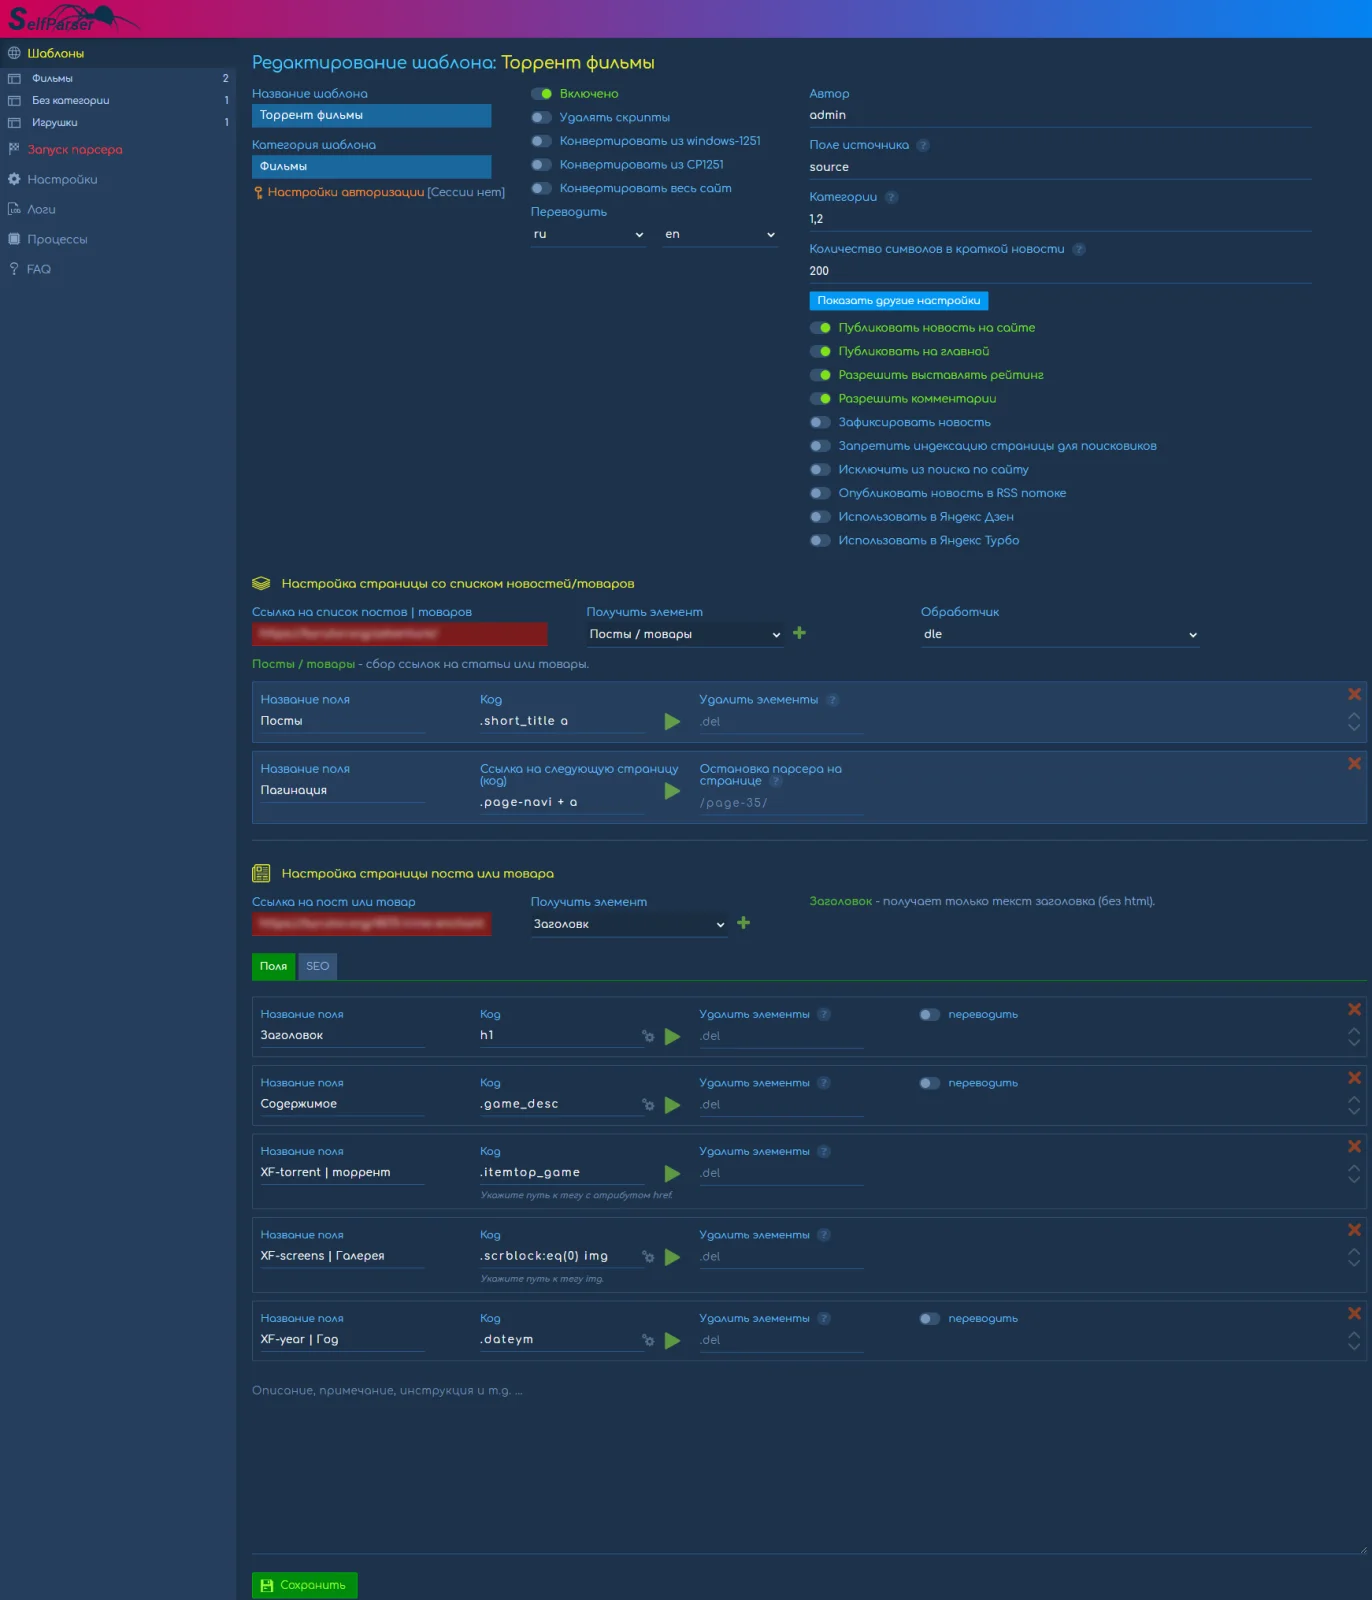Toggle the Включено switch off
The width and height of the screenshot is (1372, 1600).
pyautogui.click(x=542, y=94)
